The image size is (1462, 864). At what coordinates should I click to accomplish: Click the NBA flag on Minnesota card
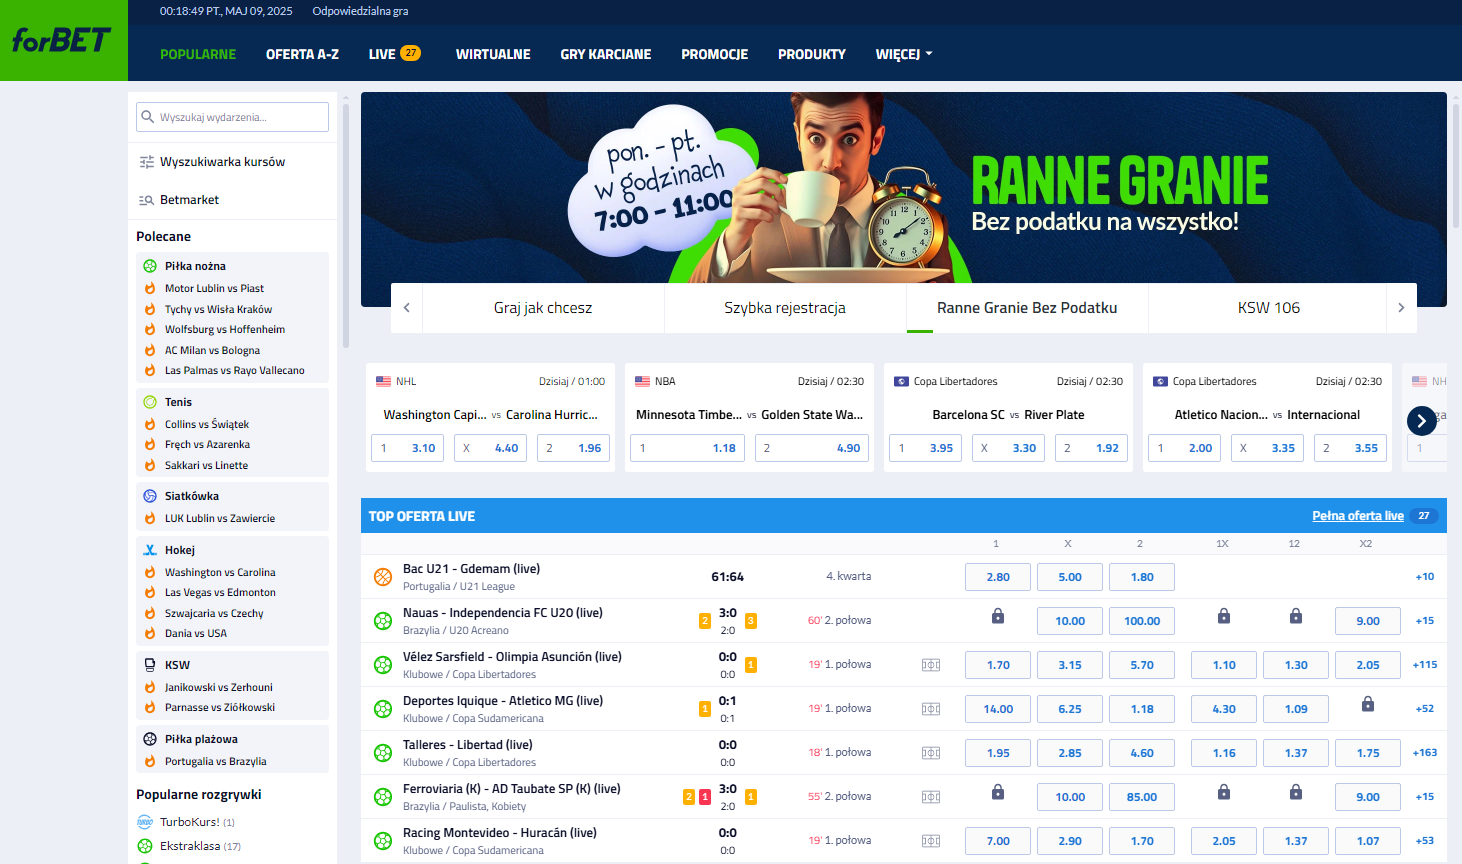(642, 381)
